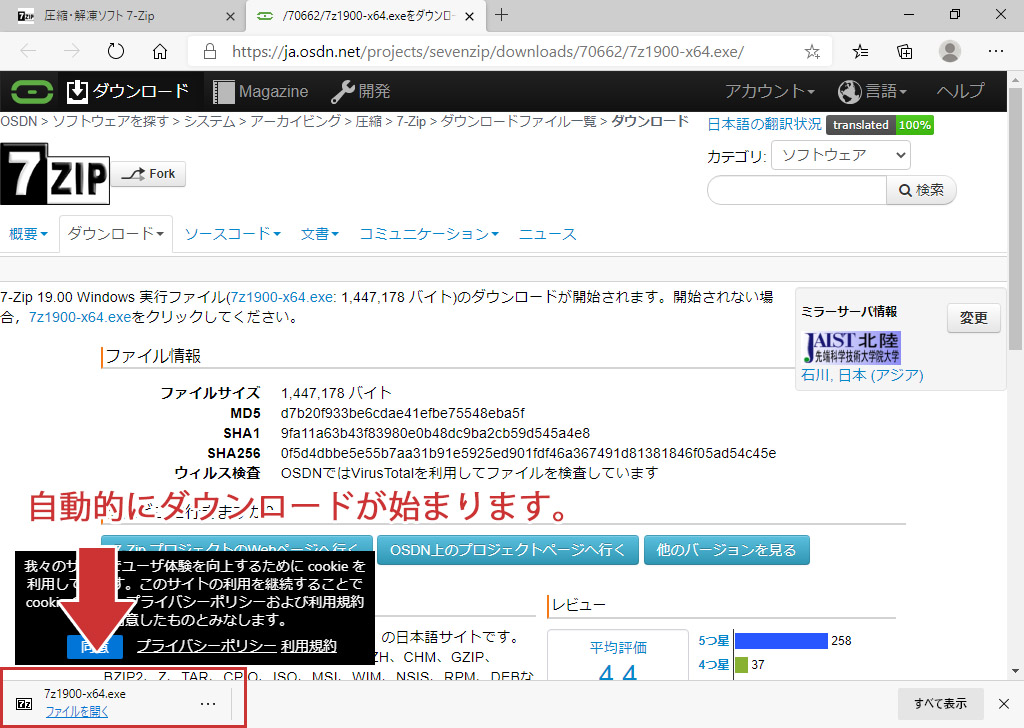Viewport: 1024px width, 728px height.
Task: Open the Collections icon
Action: [904, 52]
